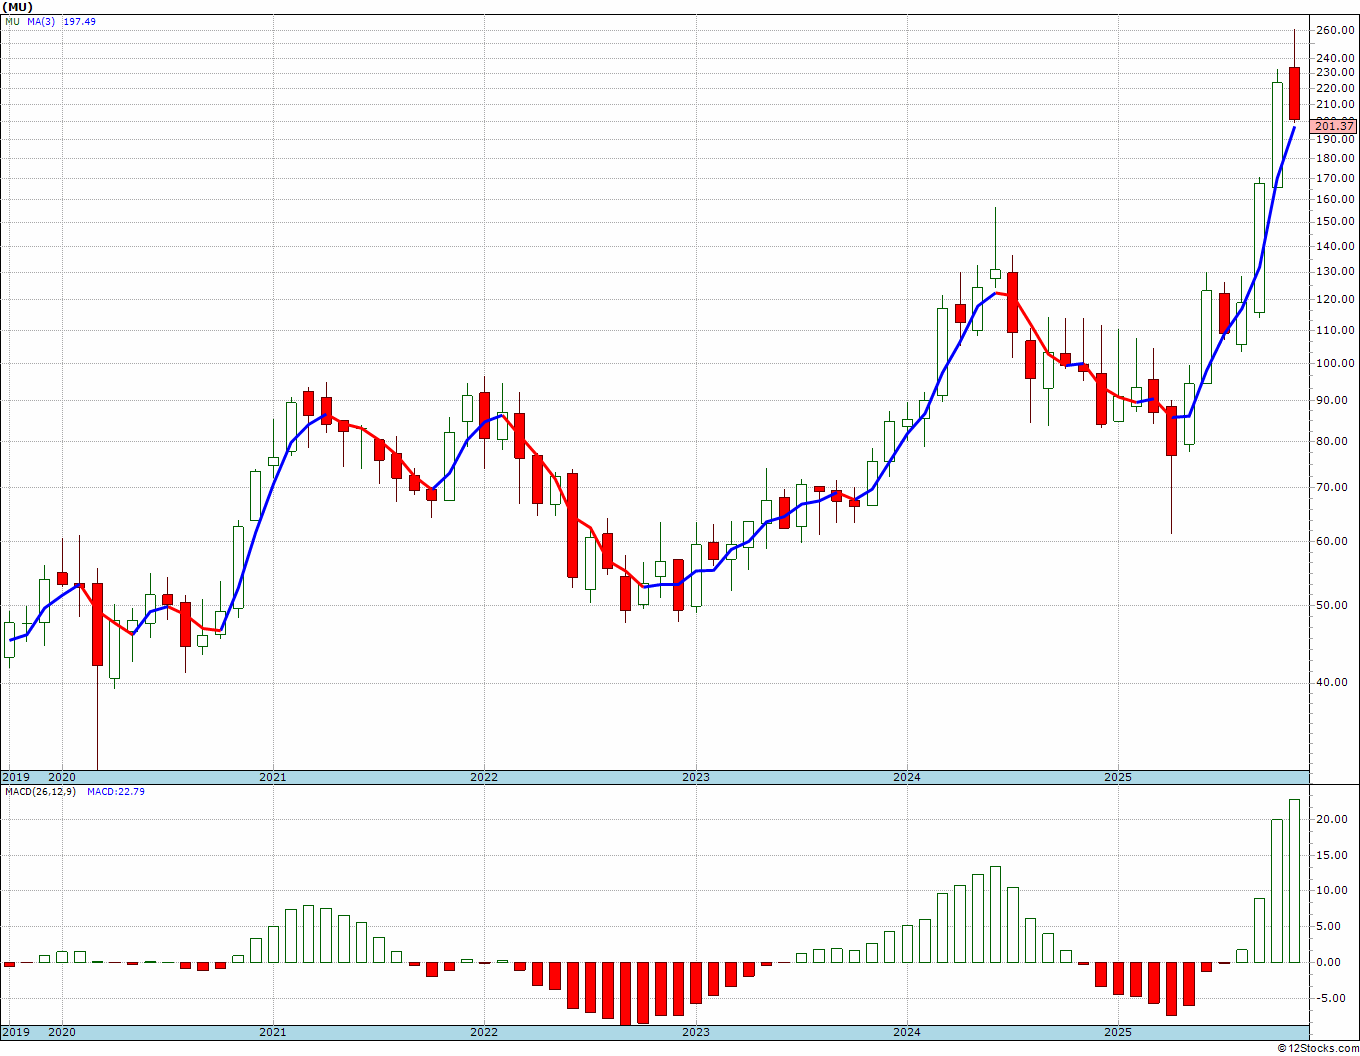Click the 2023 label on MACD panel axis
This screenshot has height=1056, width=1360.
[696, 1032]
